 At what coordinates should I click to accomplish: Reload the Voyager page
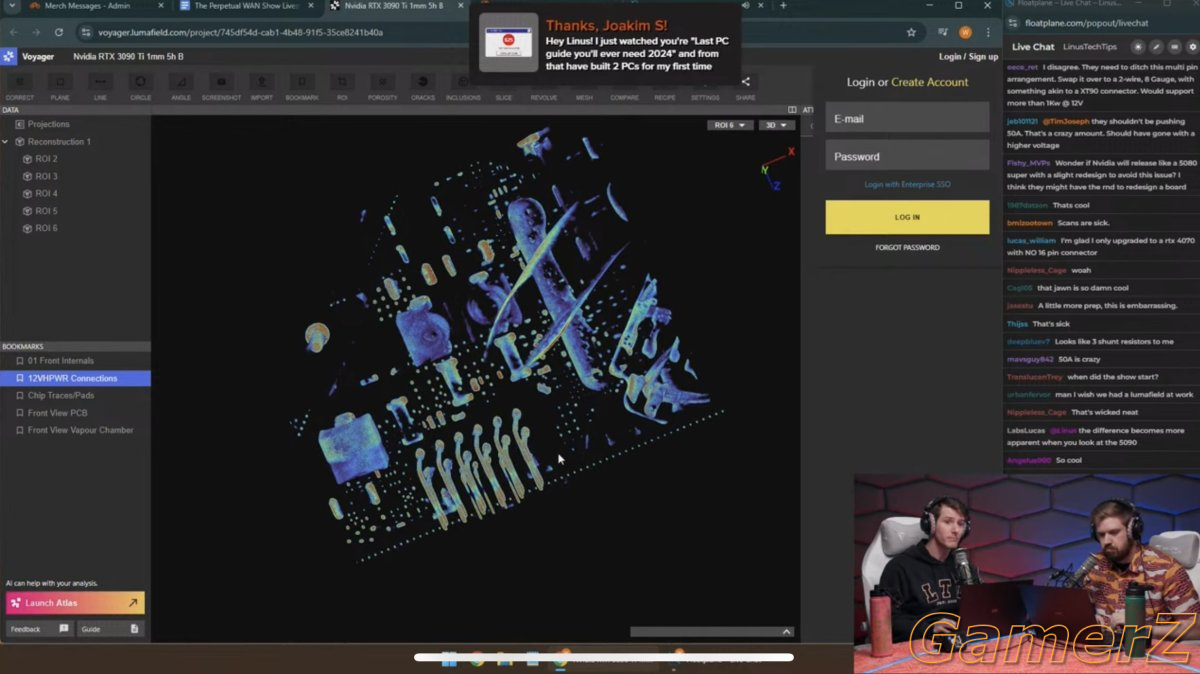tap(59, 32)
